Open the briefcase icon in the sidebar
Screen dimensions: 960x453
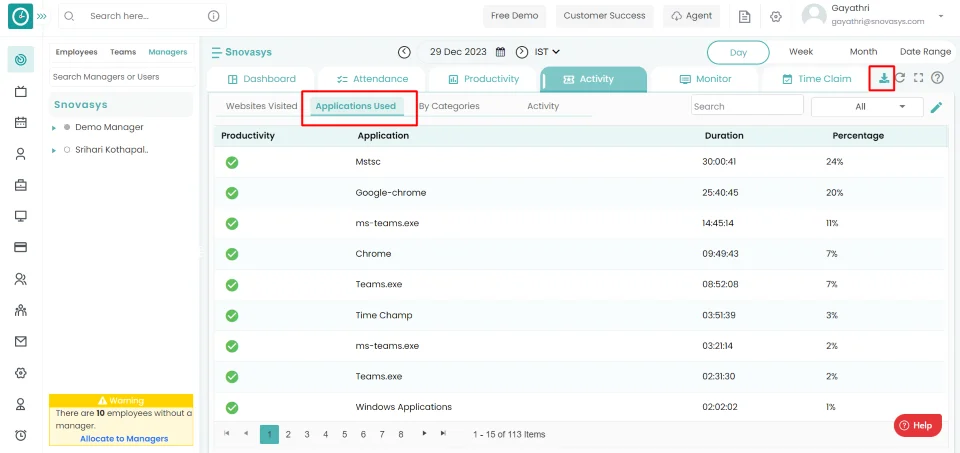(x=21, y=185)
